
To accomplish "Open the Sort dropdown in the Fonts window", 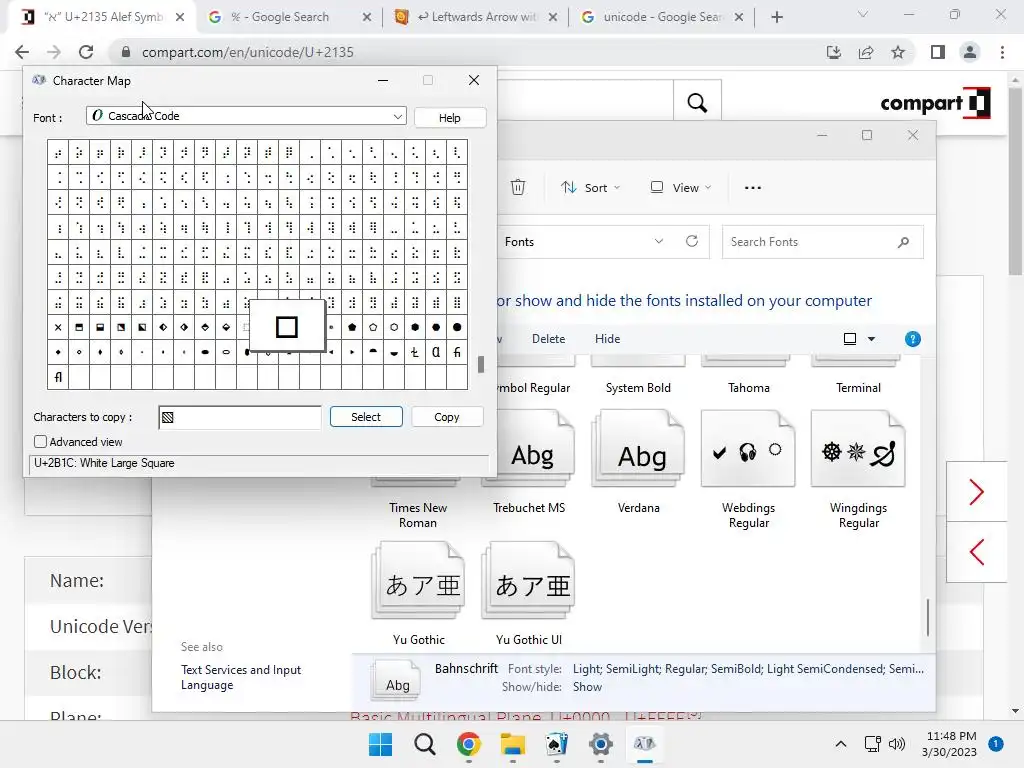I will tap(590, 187).
